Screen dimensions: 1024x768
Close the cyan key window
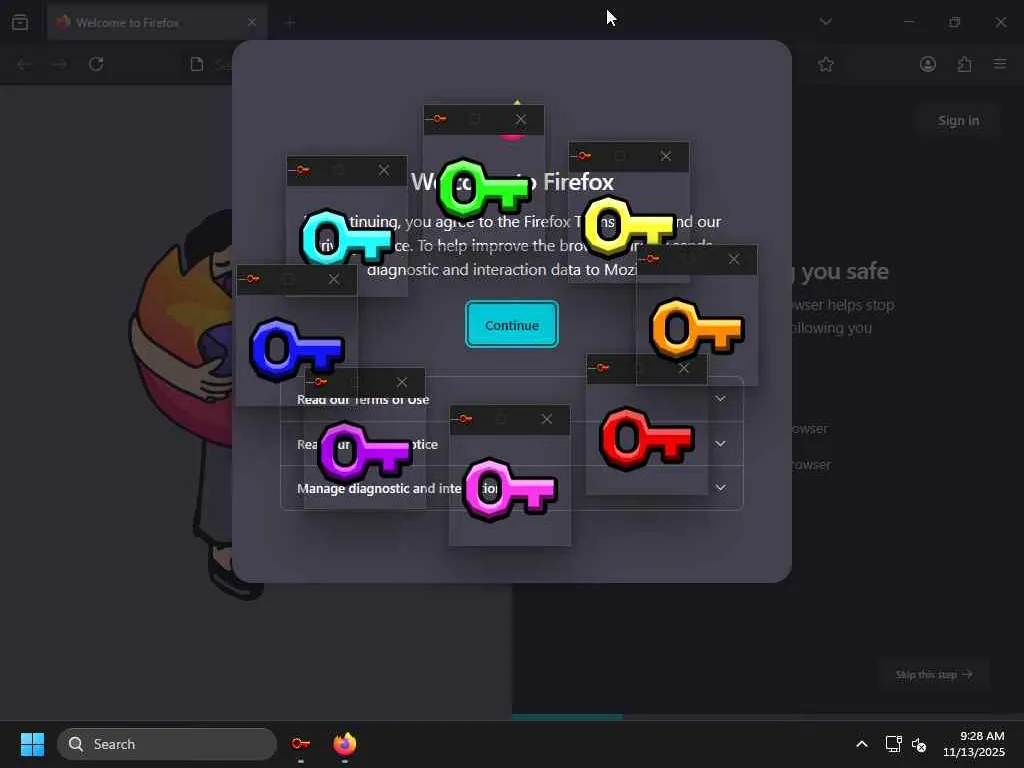(384, 170)
